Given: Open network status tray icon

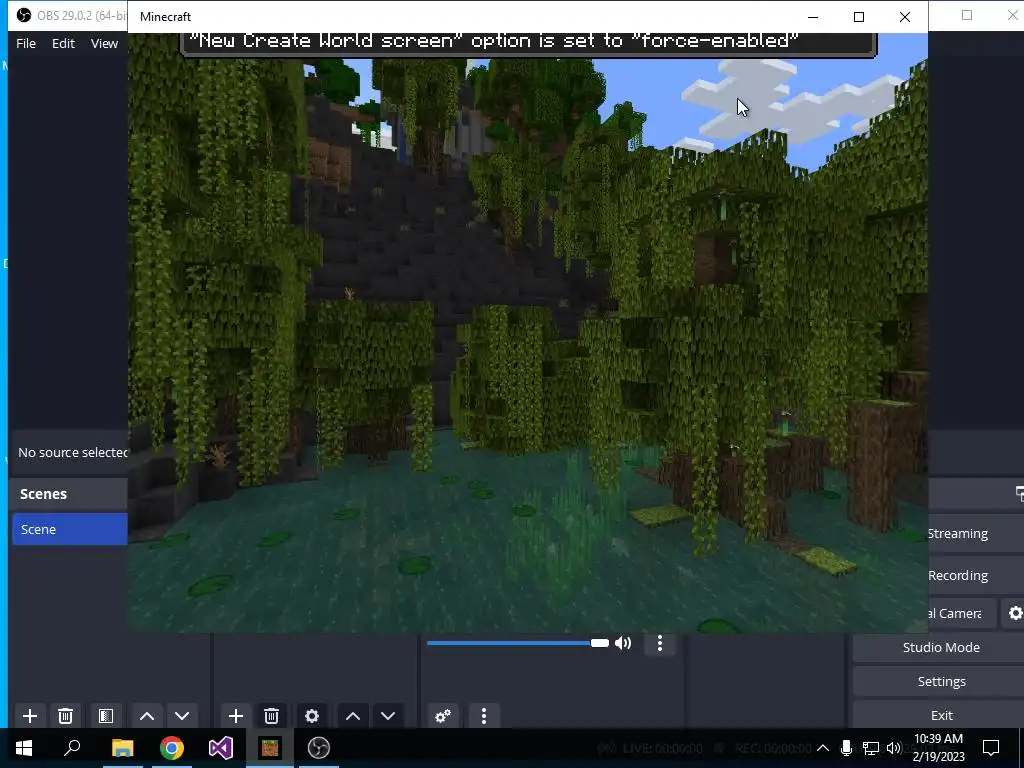Looking at the screenshot, I should click(x=870, y=748).
